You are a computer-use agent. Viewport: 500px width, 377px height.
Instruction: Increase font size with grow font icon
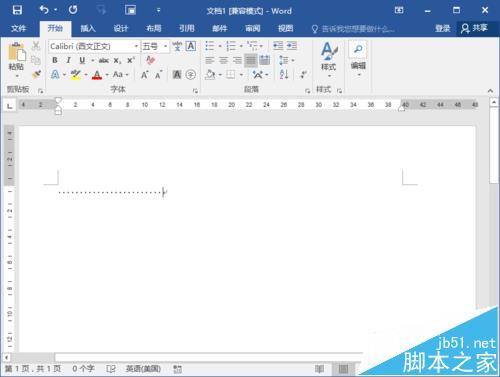(144, 75)
